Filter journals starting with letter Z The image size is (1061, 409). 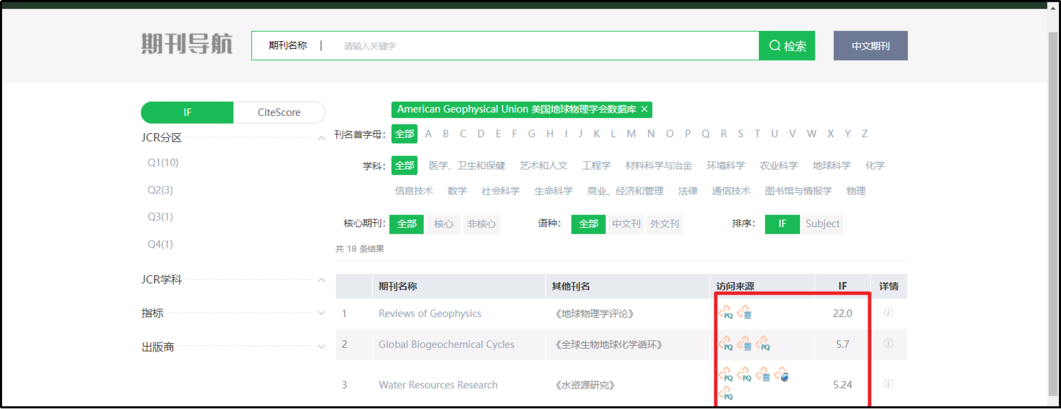tap(864, 133)
